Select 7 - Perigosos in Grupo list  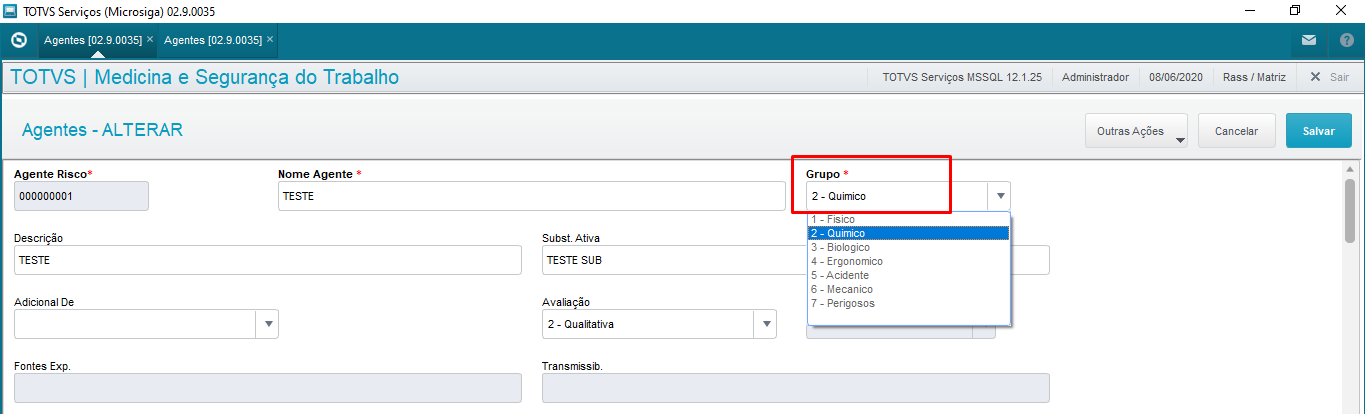click(x=908, y=303)
